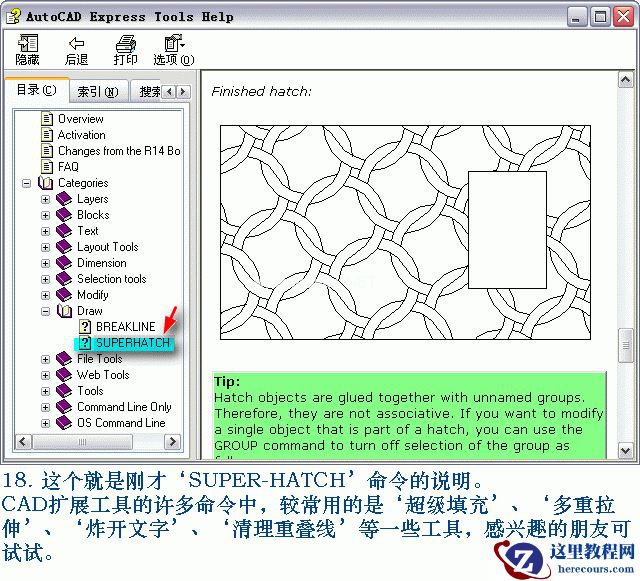
Task: Expand the Tools tree node
Action: (x=46, y=391)
